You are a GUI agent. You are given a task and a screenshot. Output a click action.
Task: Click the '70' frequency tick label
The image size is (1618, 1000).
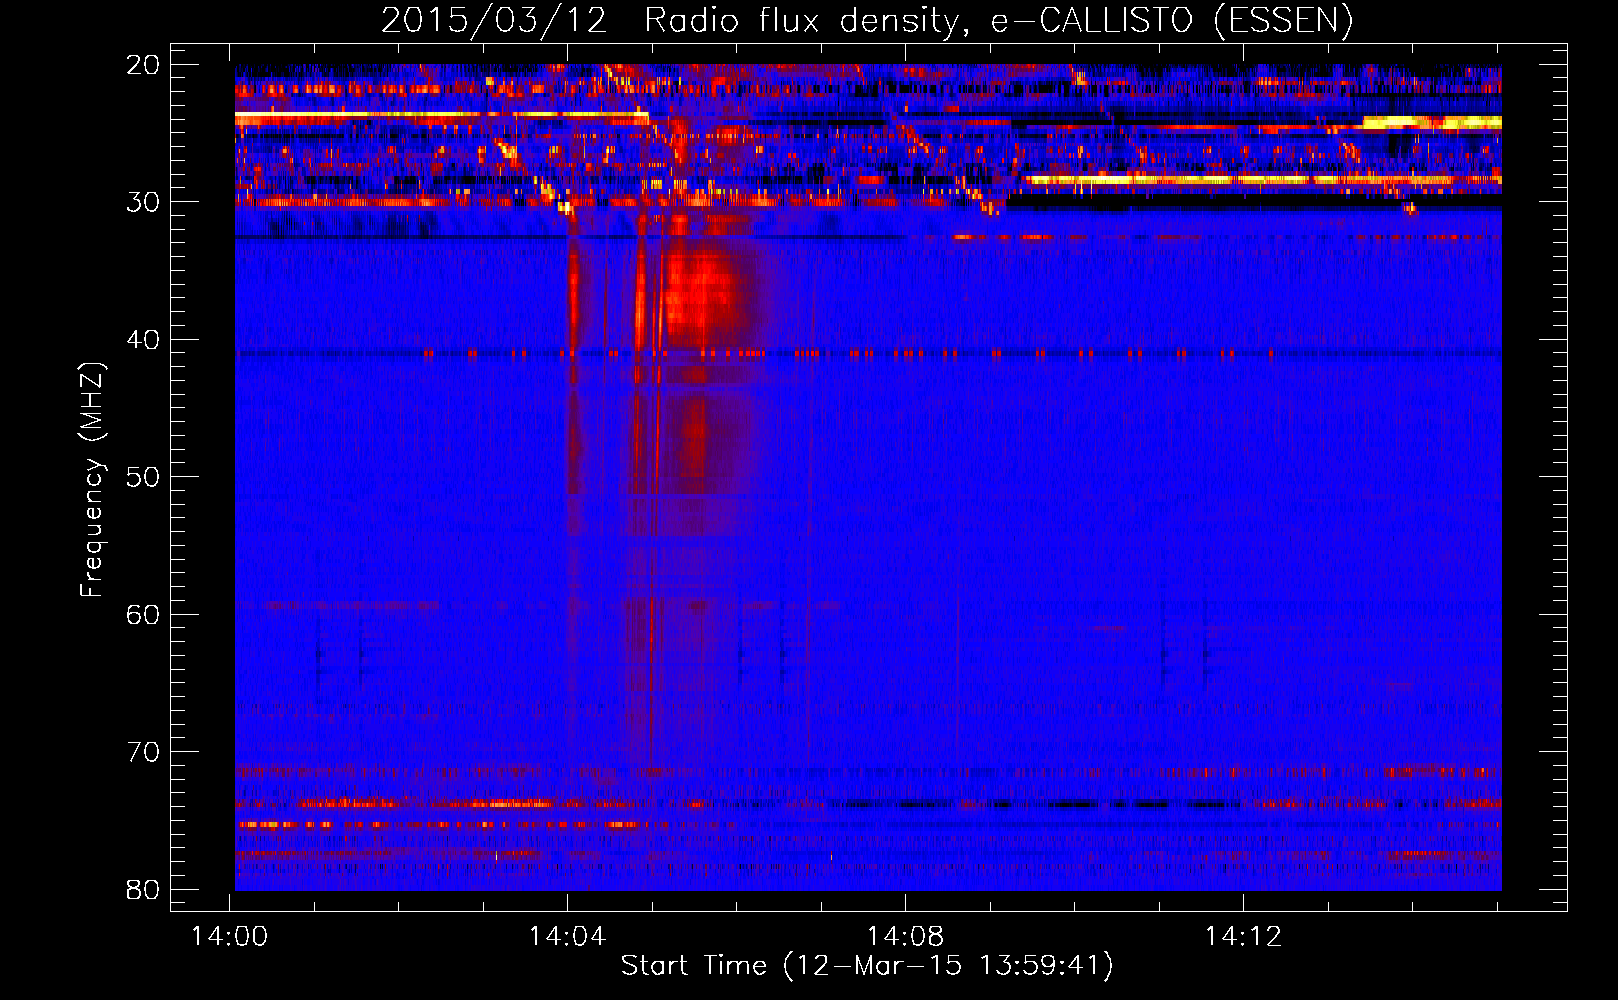click(143, 752)
